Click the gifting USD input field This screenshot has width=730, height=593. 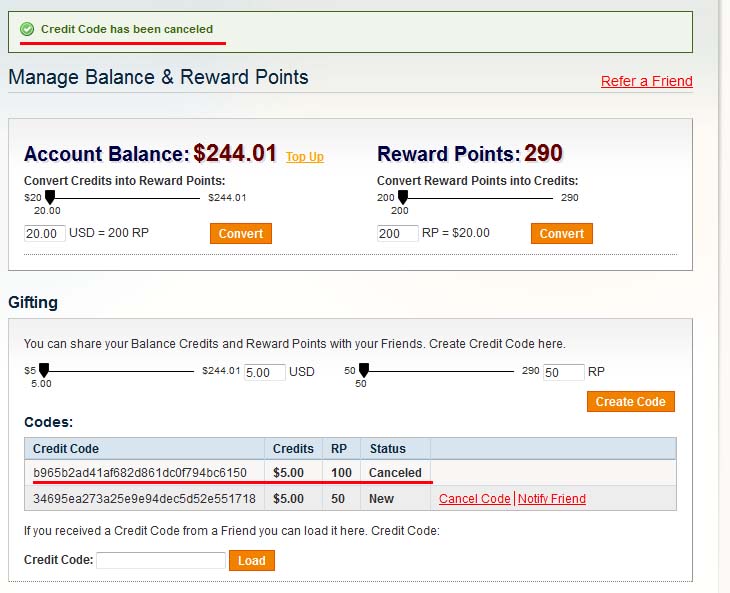[x=264, y=372]
